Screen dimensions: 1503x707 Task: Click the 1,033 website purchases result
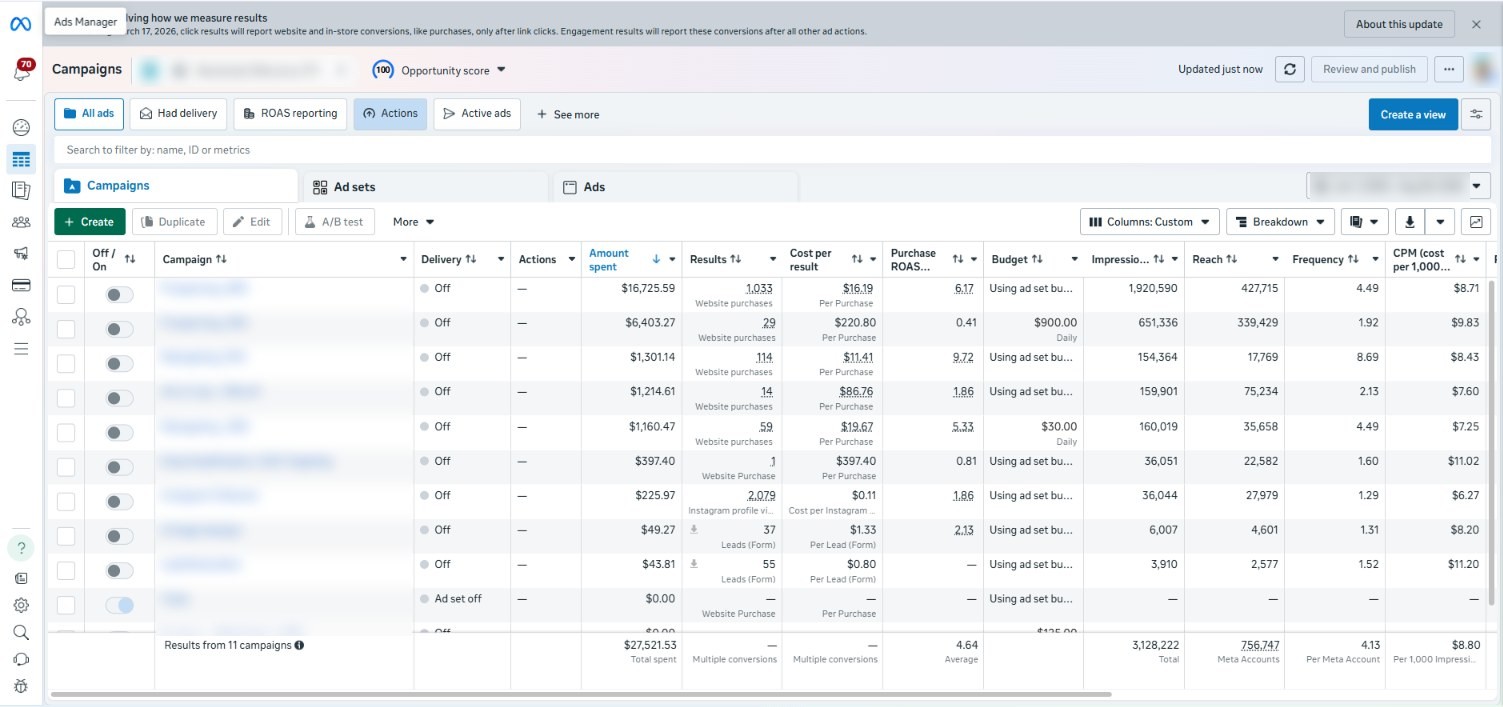(759, 288)
